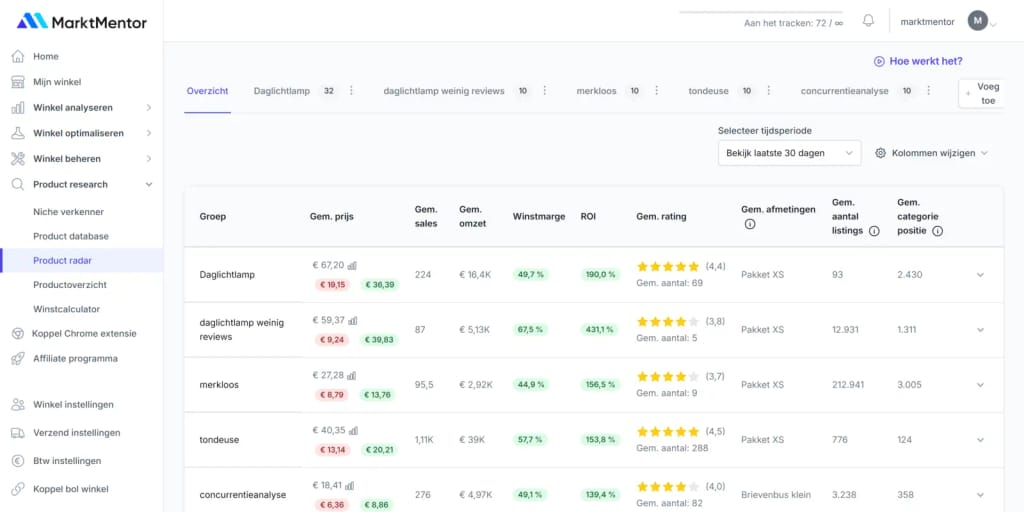Screen dimensions: 1024x512
Task: Click info icon next to Gem. aantal listings
Action: [x=874, y=231]
